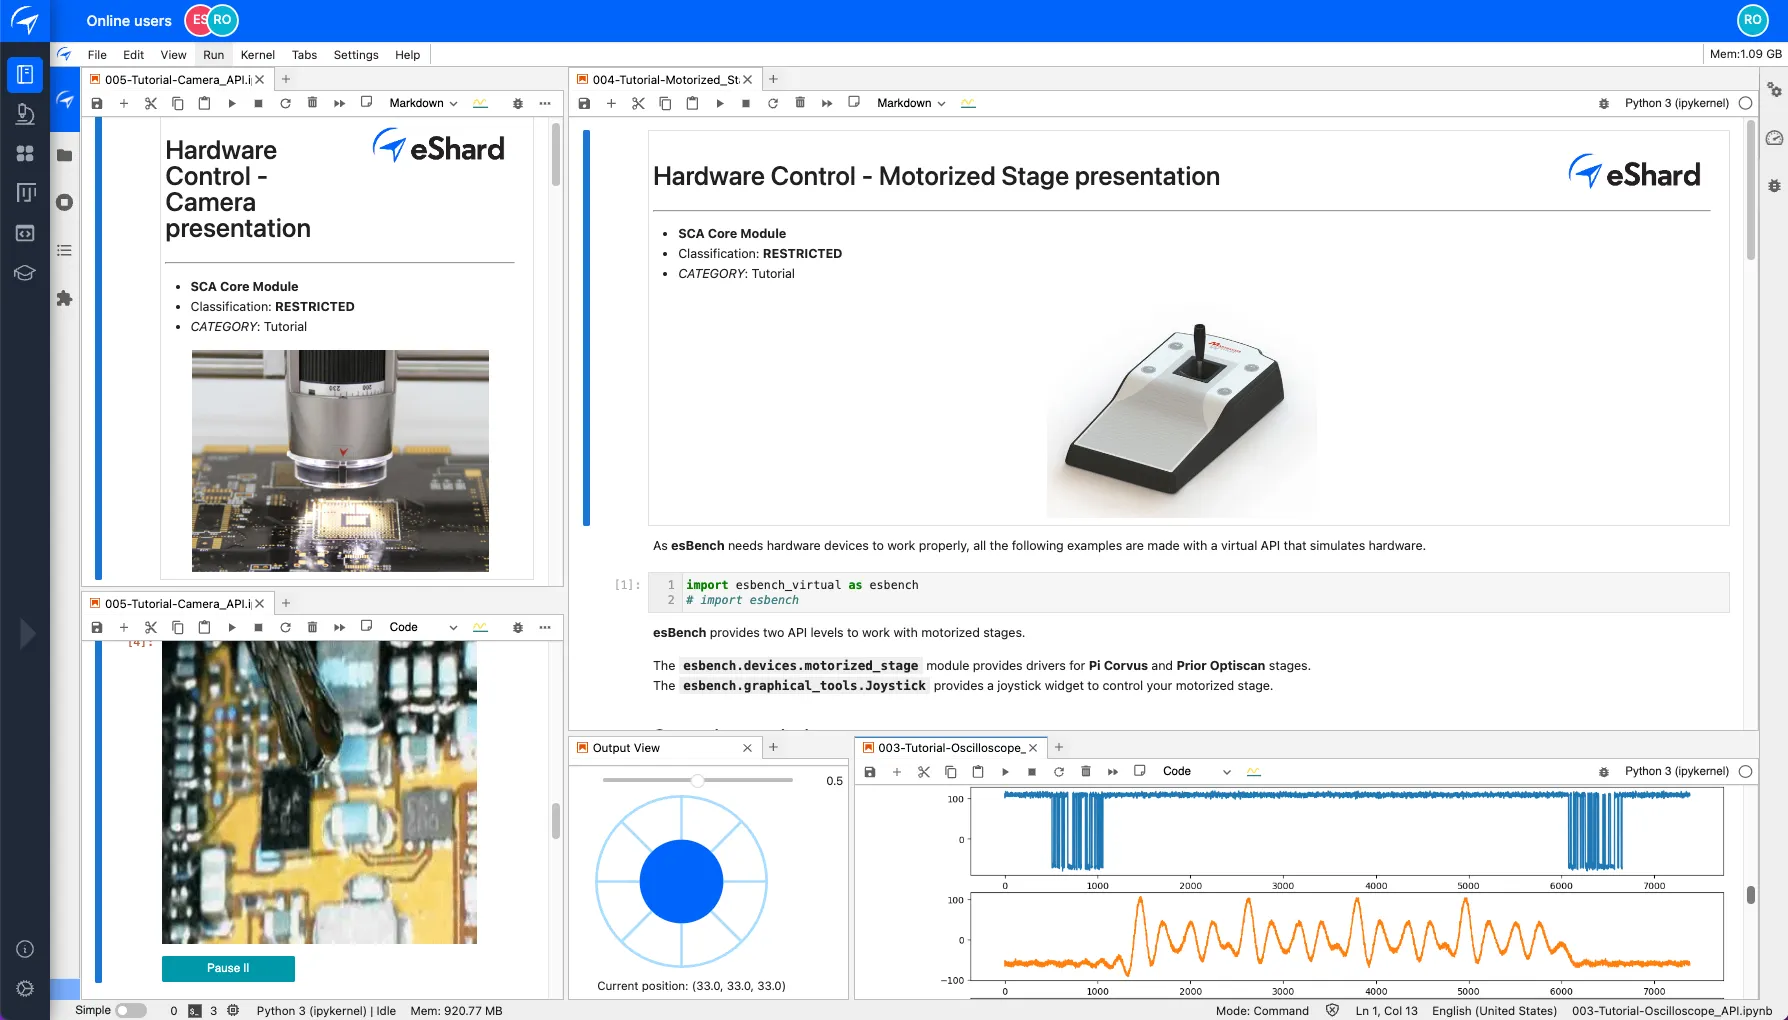Click the yellow chart icon in the Motorized notebook toolbar
The width and height of the screenshot is (1788, 1020).
(x=968, y=103)
